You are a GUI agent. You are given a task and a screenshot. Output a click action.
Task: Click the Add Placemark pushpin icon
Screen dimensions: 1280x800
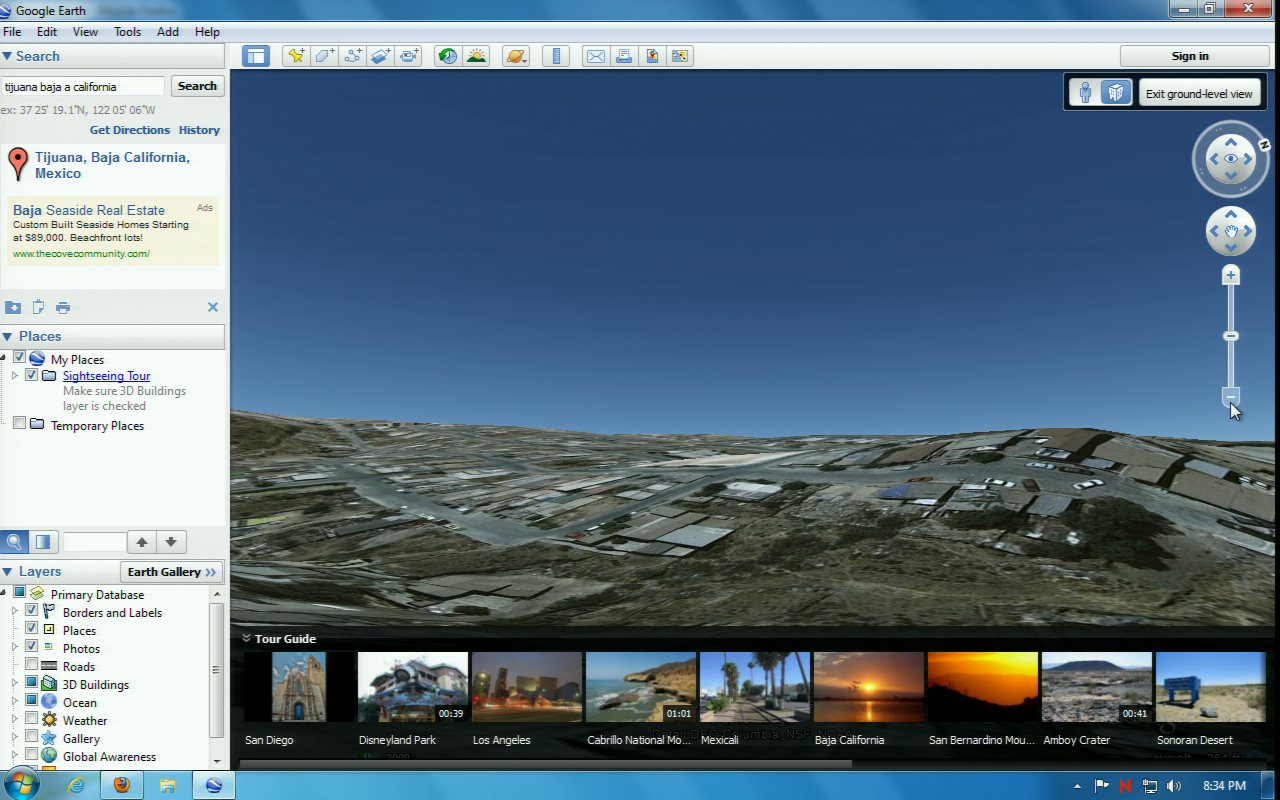click(x=295, y=56)
